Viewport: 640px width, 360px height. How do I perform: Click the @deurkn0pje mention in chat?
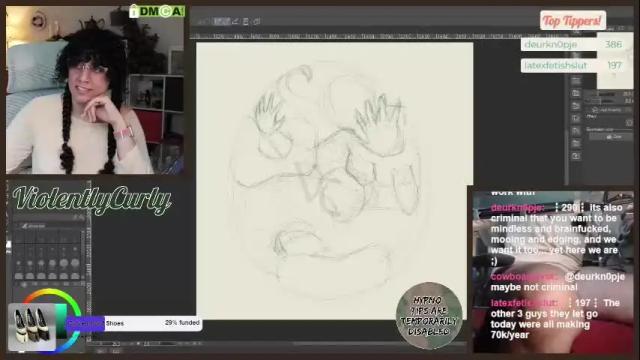pos(595,277)
